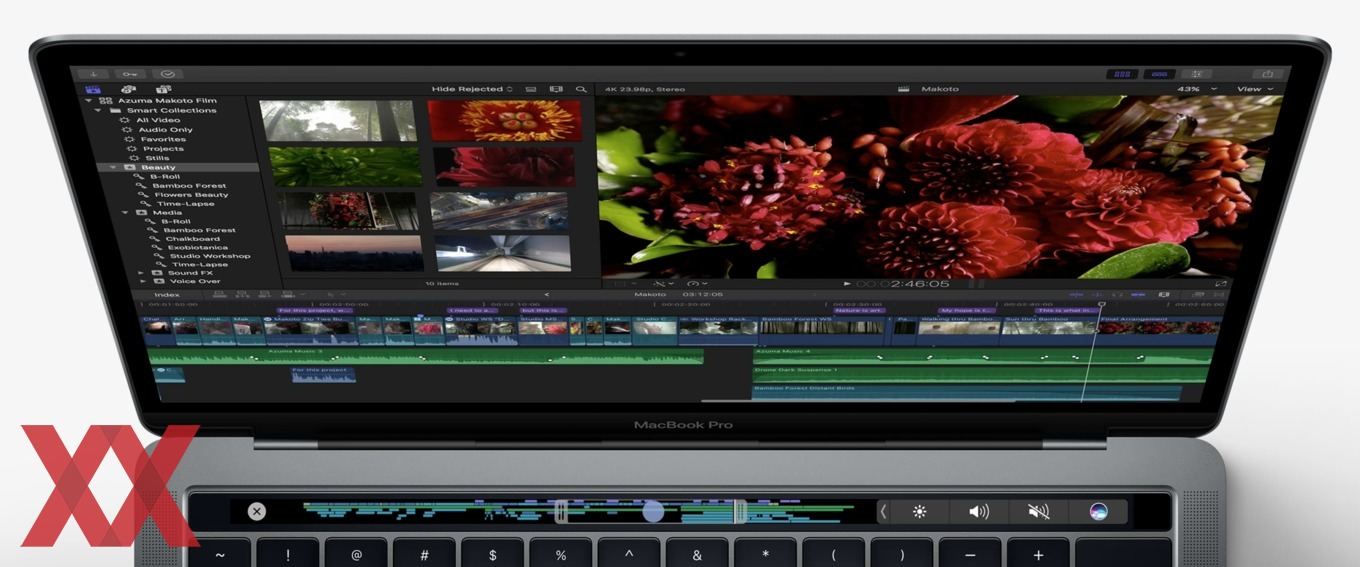1360x567 pixels.
Task: Collapse the Smart Collections folder
Action: [x=98, y=110]
